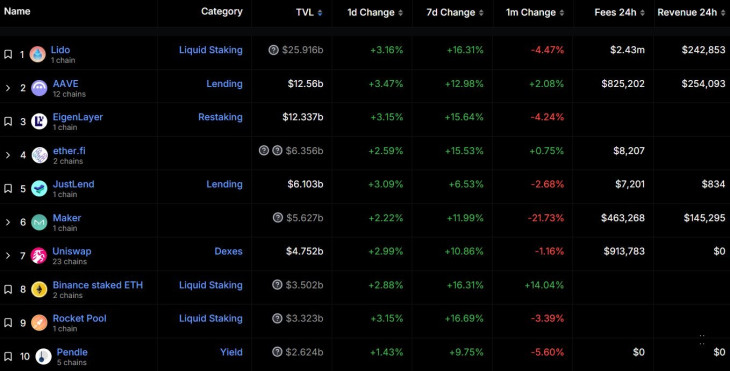Click the Uniswap unicorn logo icon
Image resolution: width=730 pixels, height=371 pixels.
pos(39,256)
